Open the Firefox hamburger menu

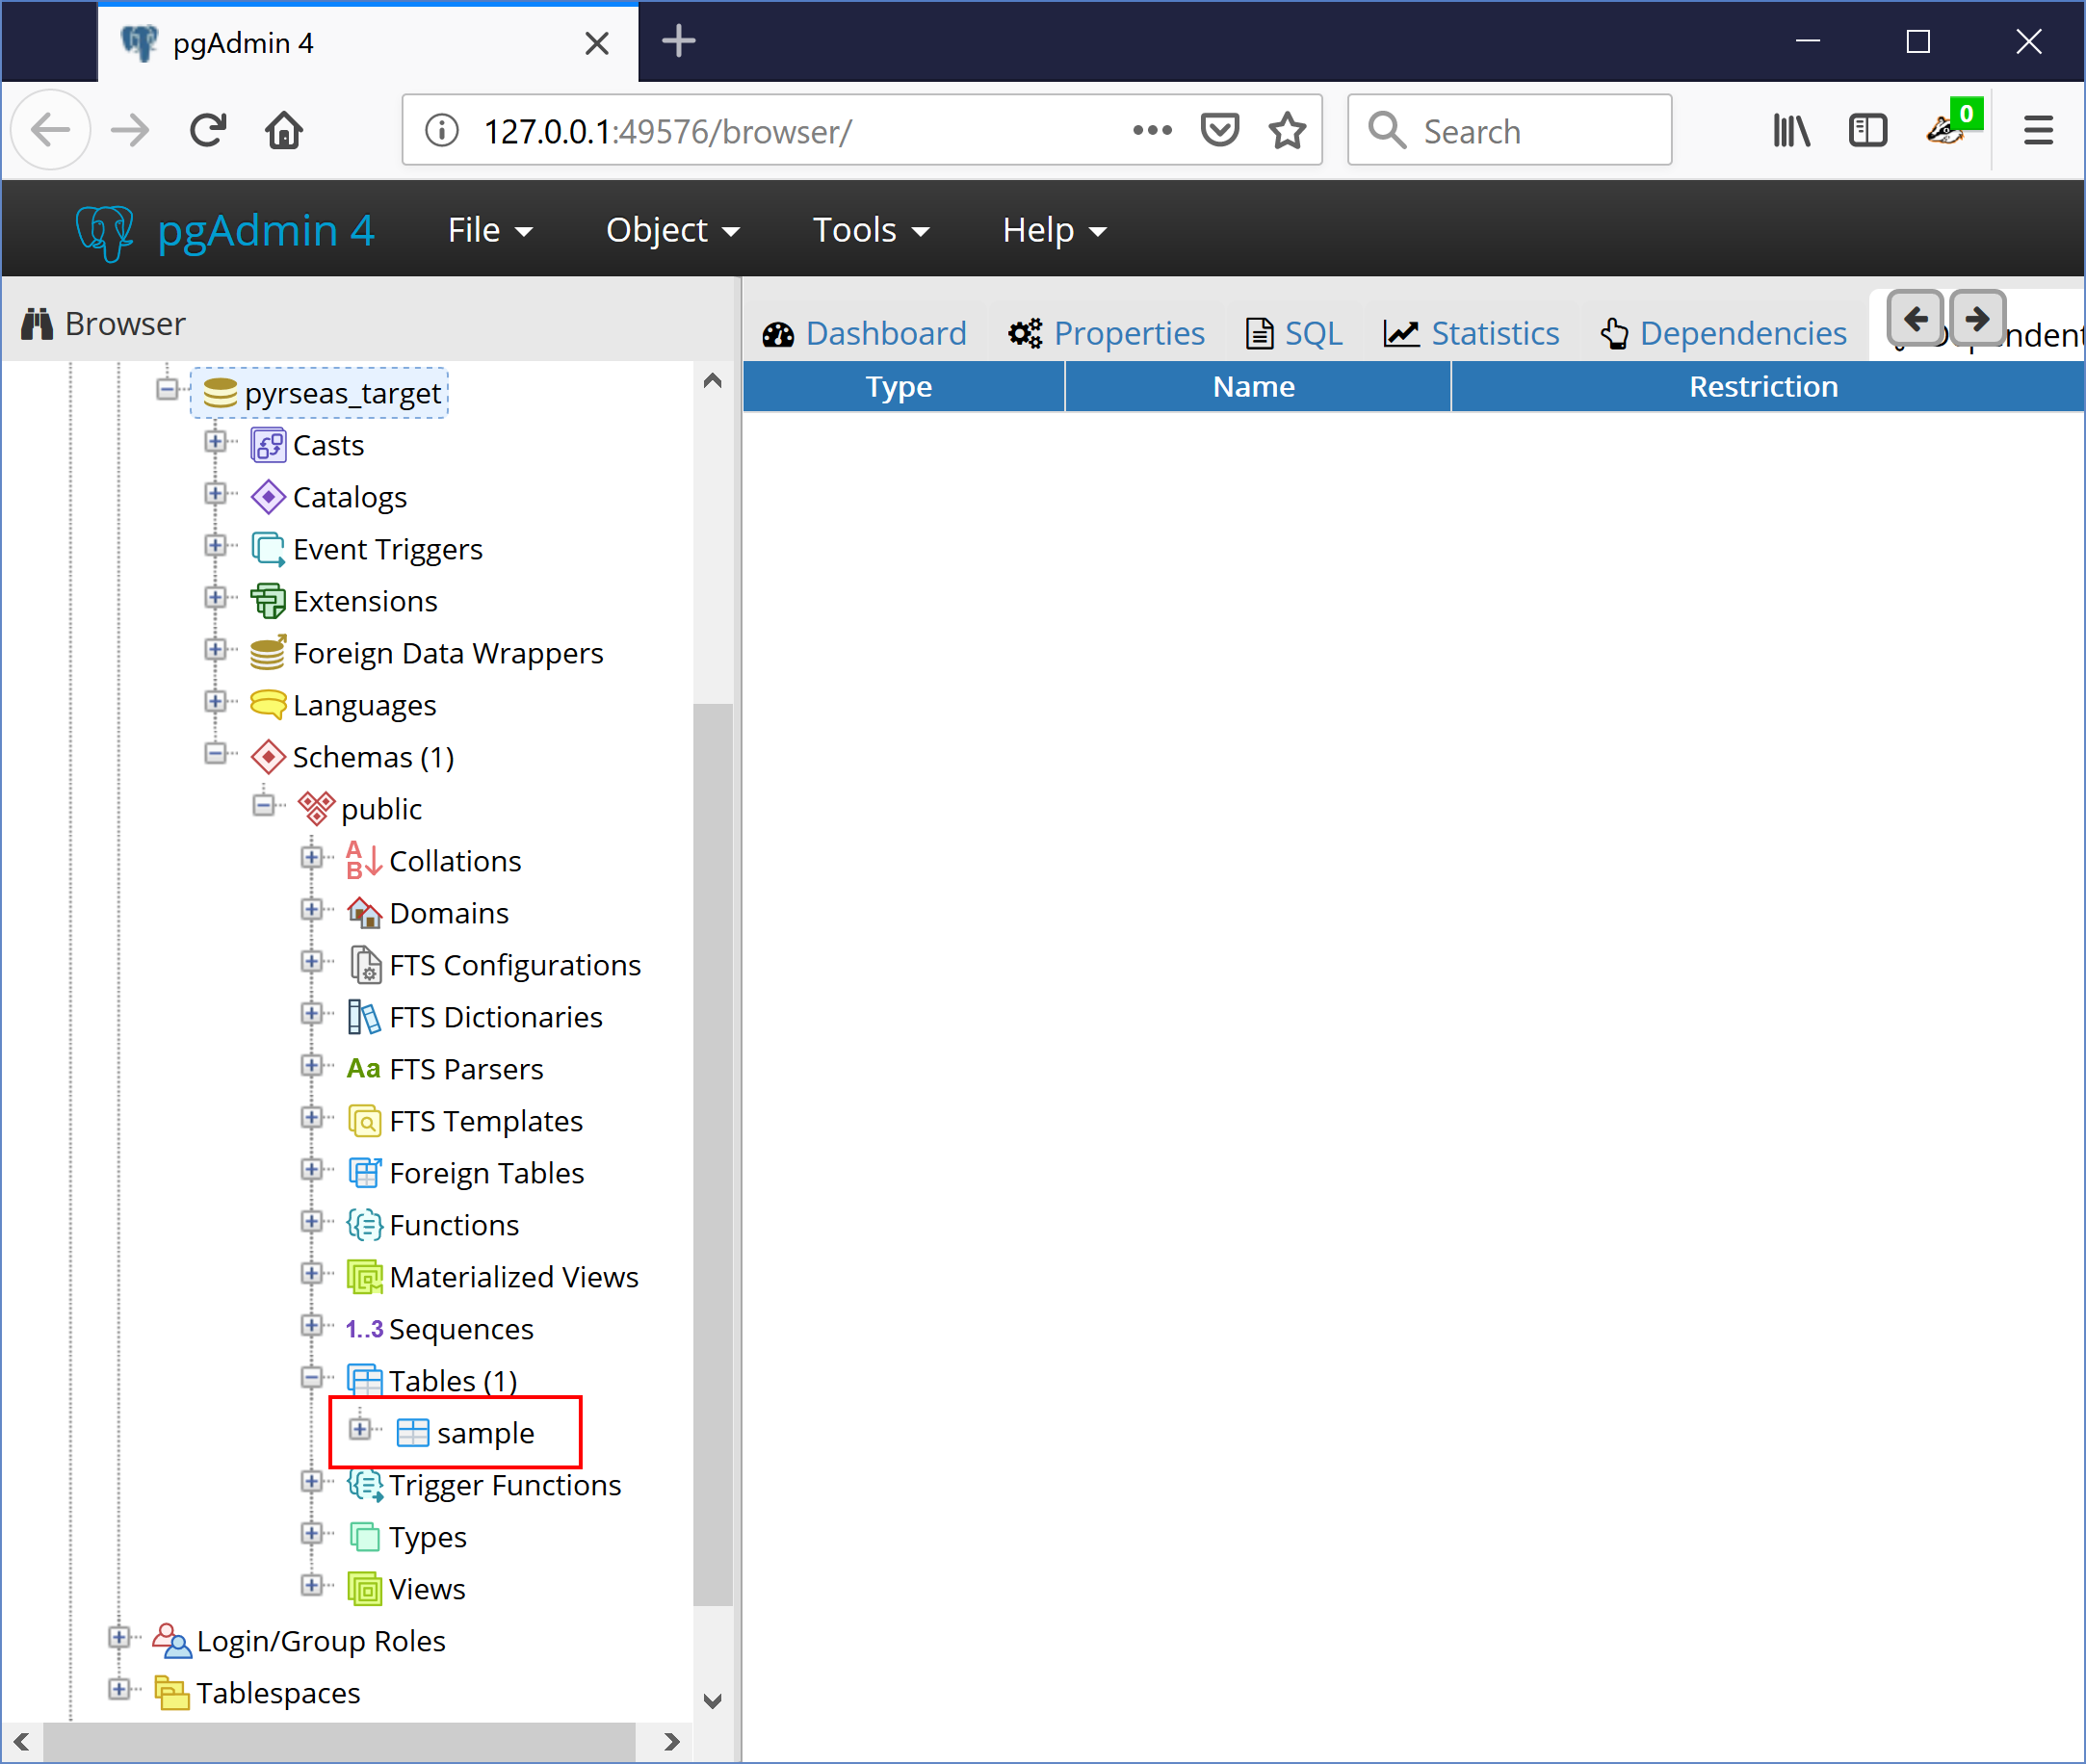pos(2038,130)
